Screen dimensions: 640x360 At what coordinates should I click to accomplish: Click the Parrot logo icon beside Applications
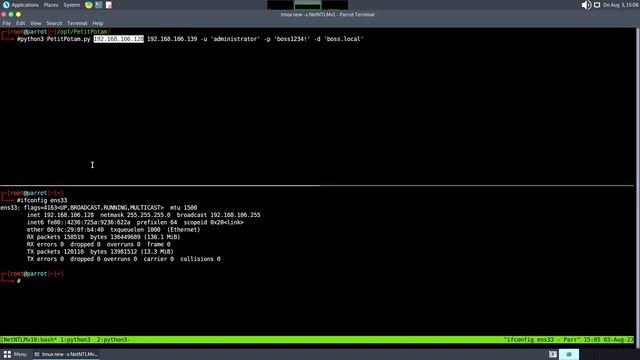point(6,5)
